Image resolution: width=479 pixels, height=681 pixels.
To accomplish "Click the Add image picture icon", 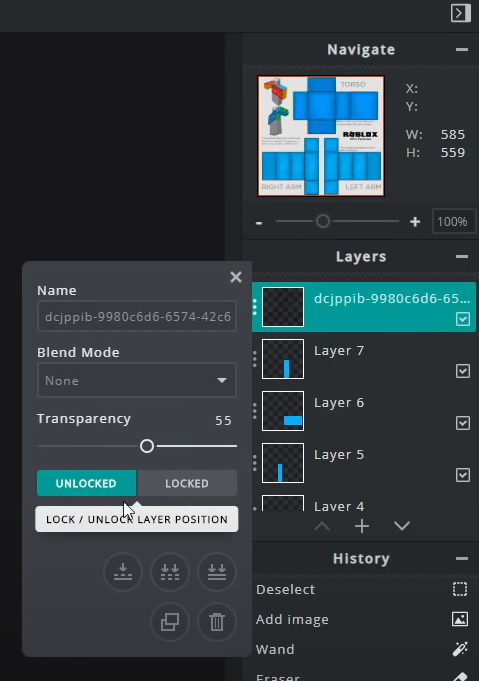I will pos(460,619).
